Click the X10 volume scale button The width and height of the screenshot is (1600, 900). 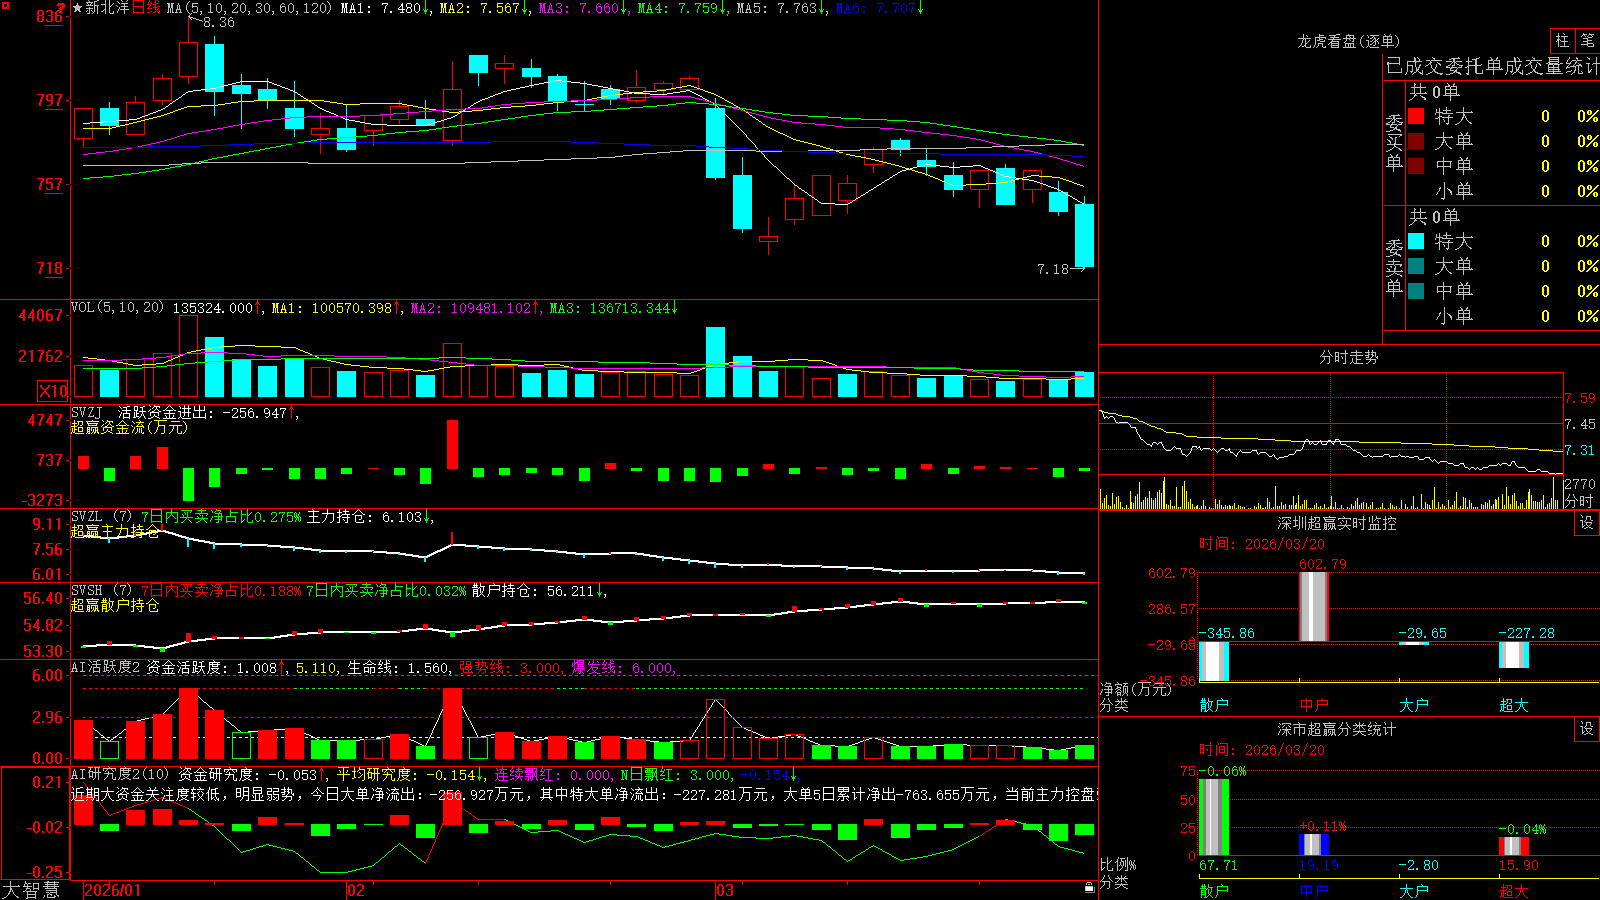[x=53, y=391]
